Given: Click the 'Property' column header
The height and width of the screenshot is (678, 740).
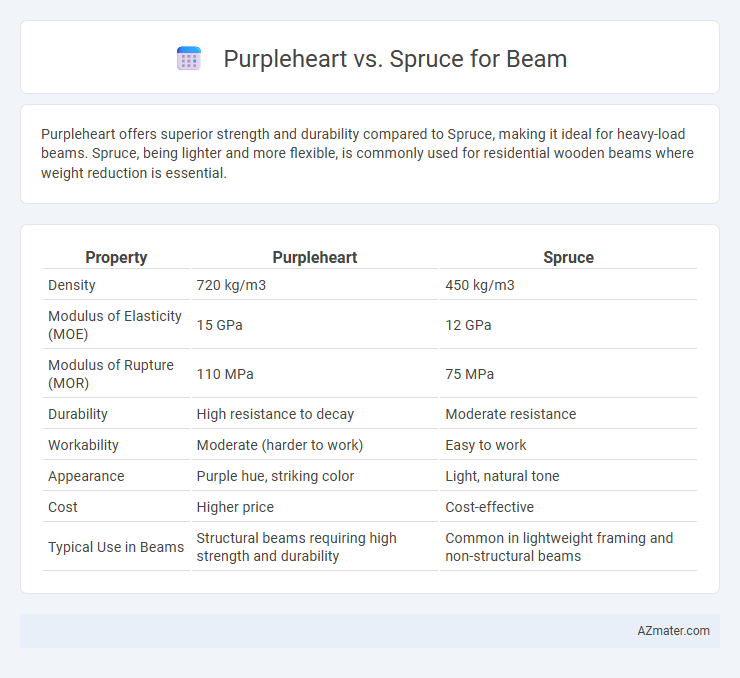Looking at the screenshot, I should [116, 257].
